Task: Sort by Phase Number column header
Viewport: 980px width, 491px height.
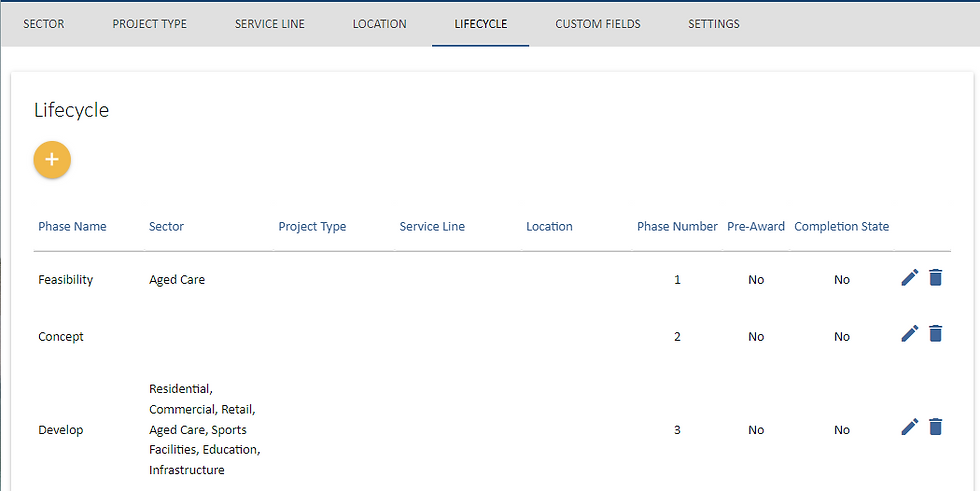Action: (677, 227)
